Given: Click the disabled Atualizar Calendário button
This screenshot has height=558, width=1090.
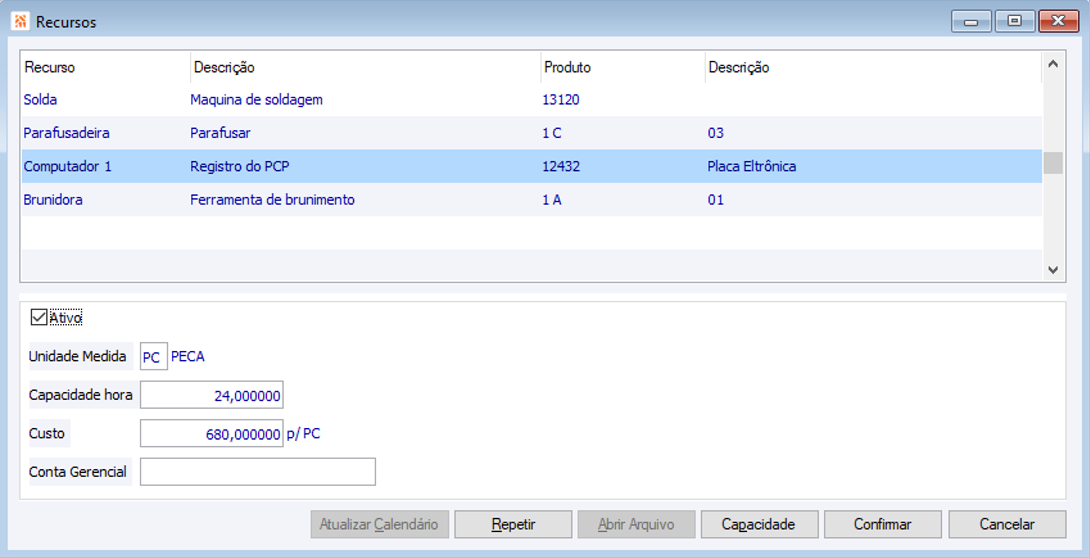Looking at the screenshot, I should 380,525.
